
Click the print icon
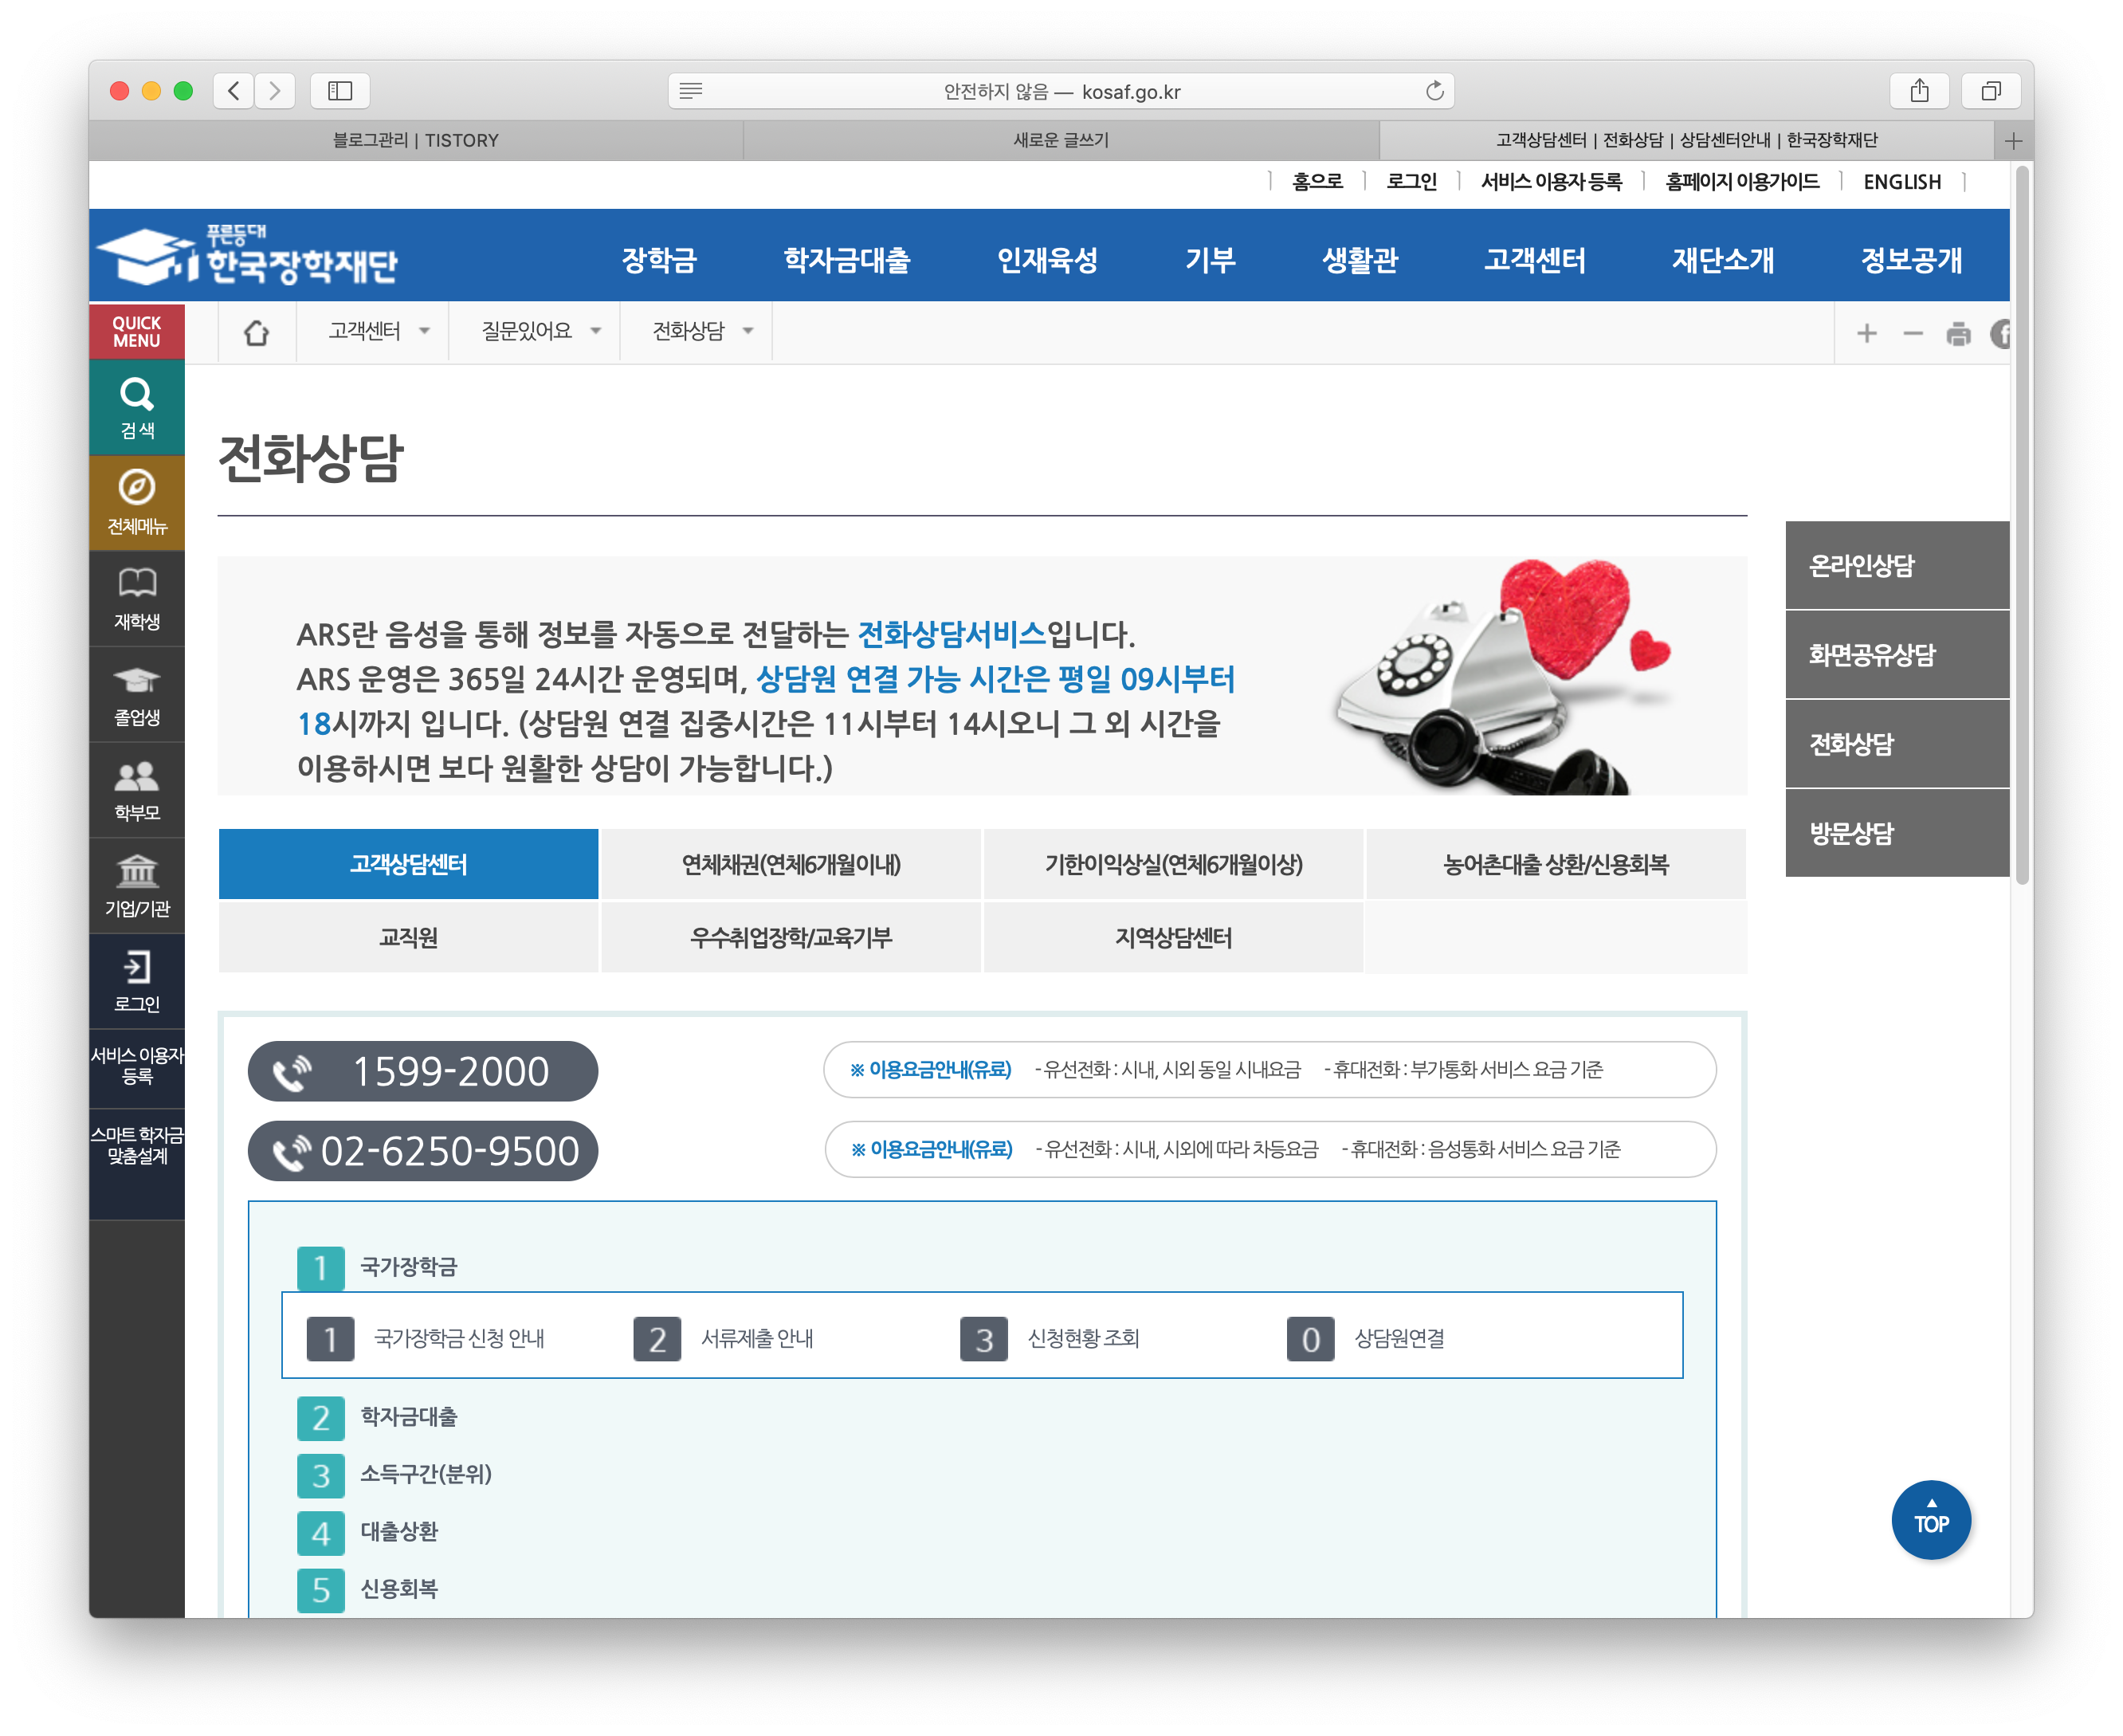pyautogui.click(x=1958, y=334)
